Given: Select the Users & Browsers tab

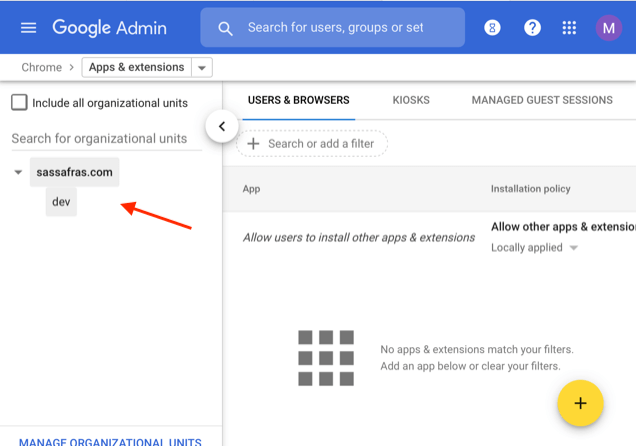Looking at the screenshot, I should [298, 100].
